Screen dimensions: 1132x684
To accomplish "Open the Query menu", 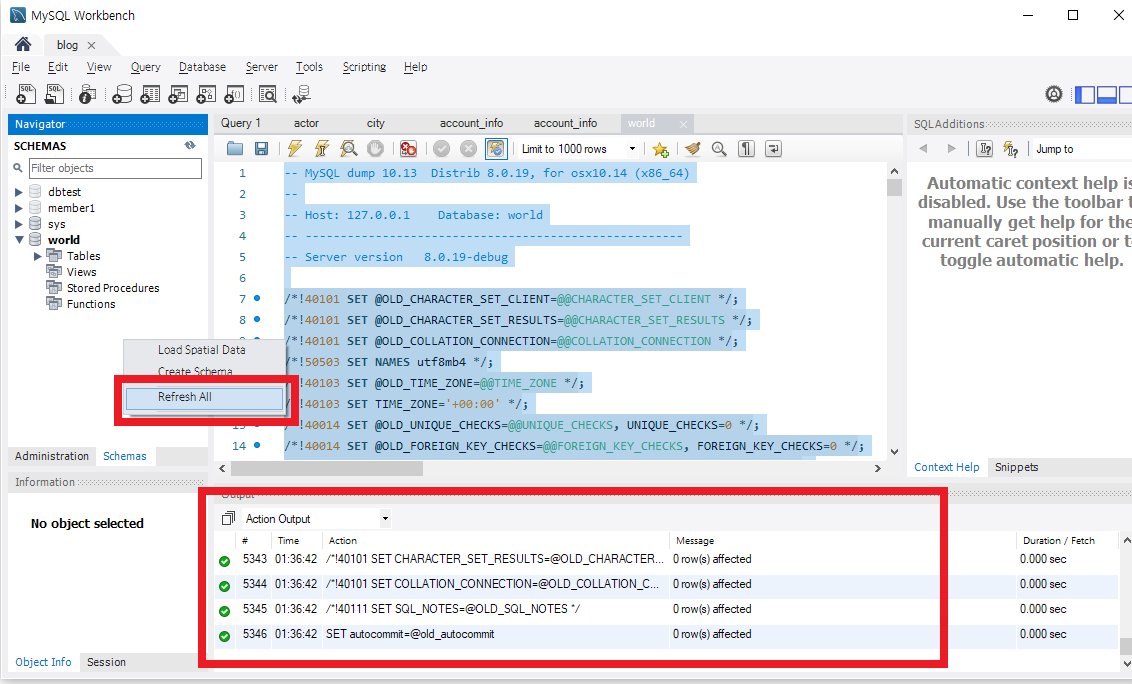I will tap(145, 66).
